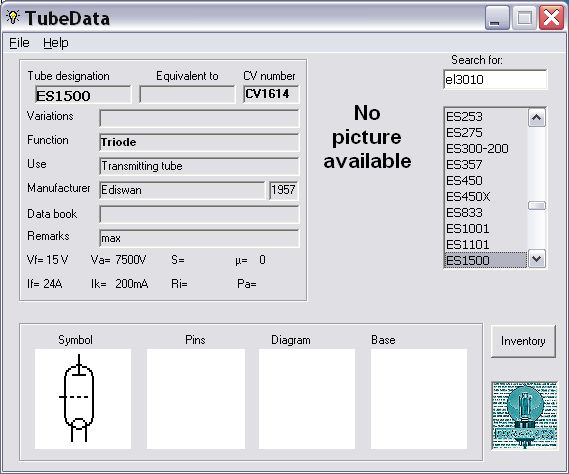This screenshot has width=569, height=474.
Task: Click the list scroll up arrow
Action: (537, 118)
